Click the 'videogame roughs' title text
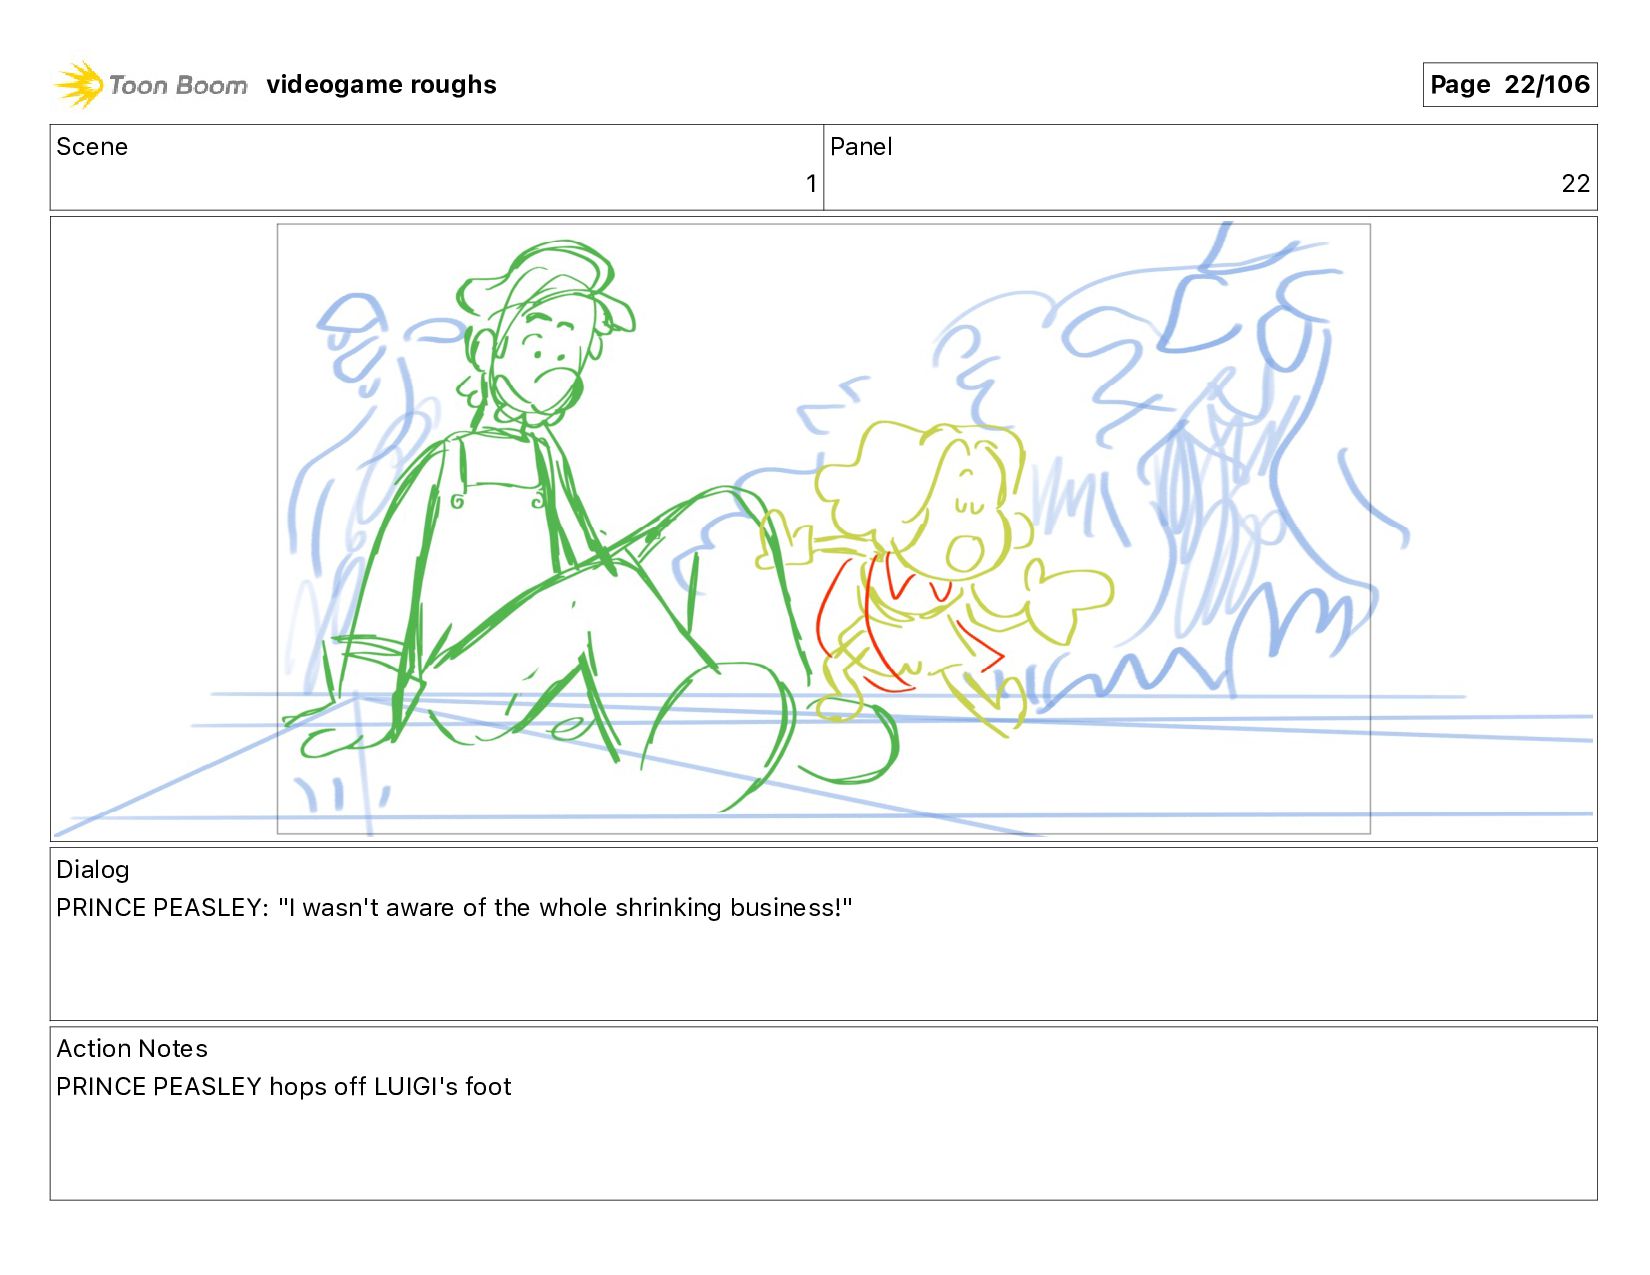This screenshot has width=1650, height=1275. (x=381, y=85)
